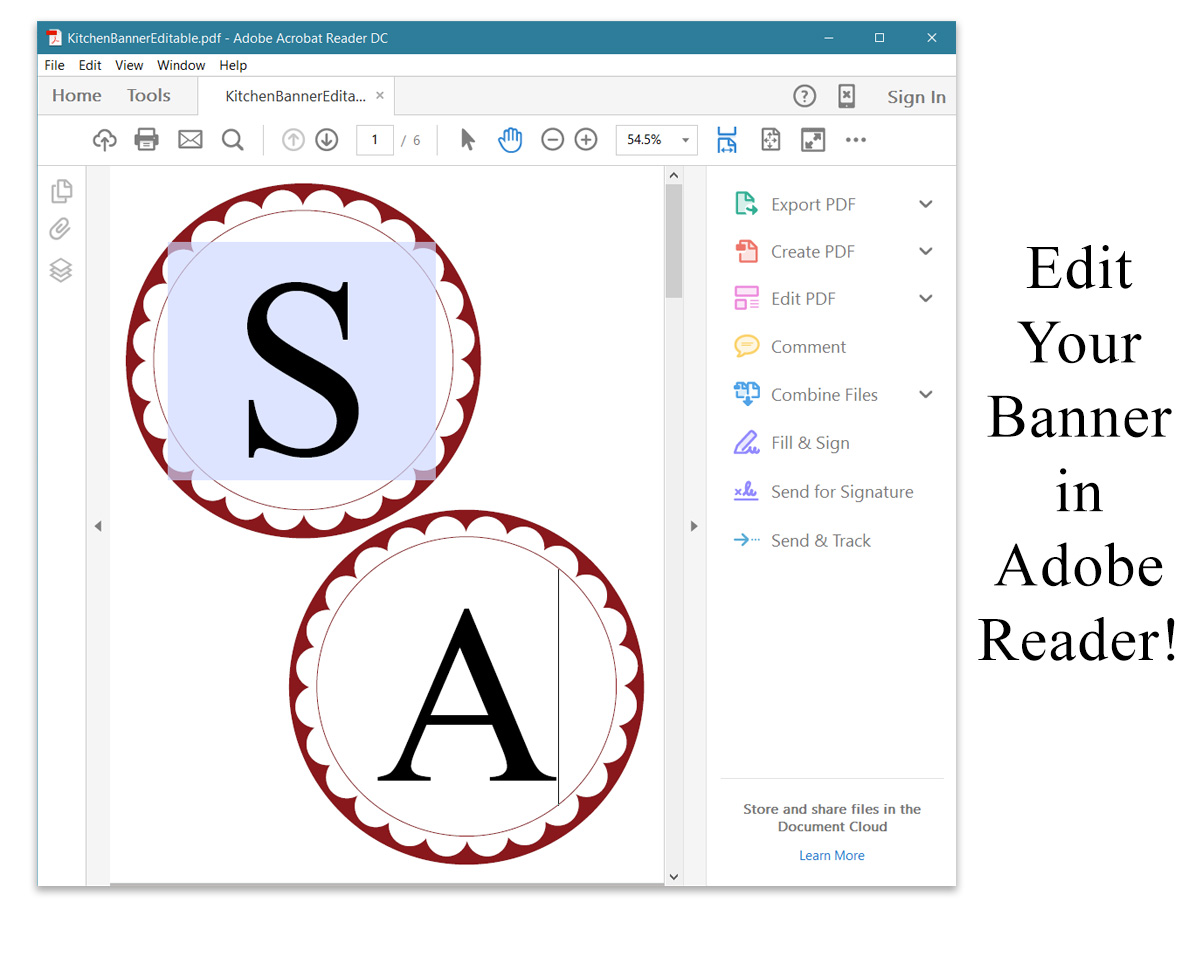Viewport: 1200px width, 960px height.
Task: Click the Combine Files icon
Action: (x=746, y=394)
